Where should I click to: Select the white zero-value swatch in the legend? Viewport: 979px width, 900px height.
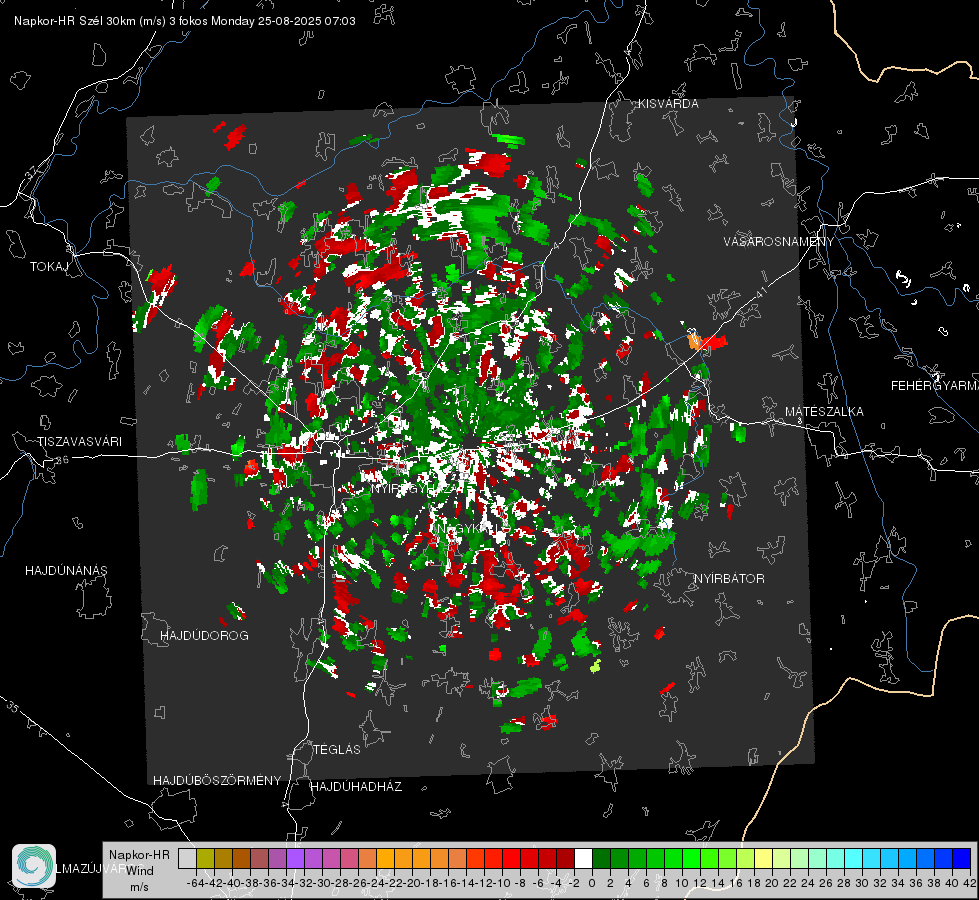click(583, 859)
